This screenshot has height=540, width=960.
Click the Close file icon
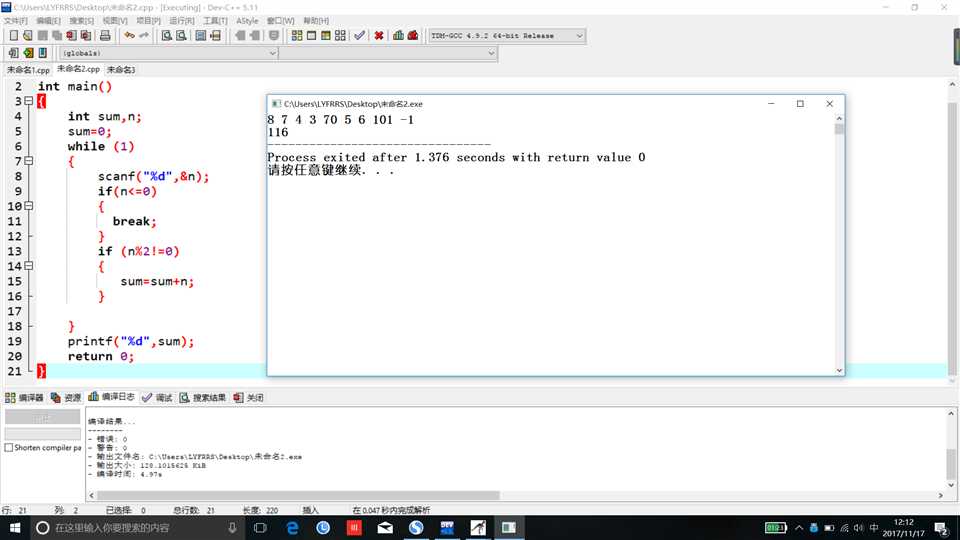pos(71,36)
